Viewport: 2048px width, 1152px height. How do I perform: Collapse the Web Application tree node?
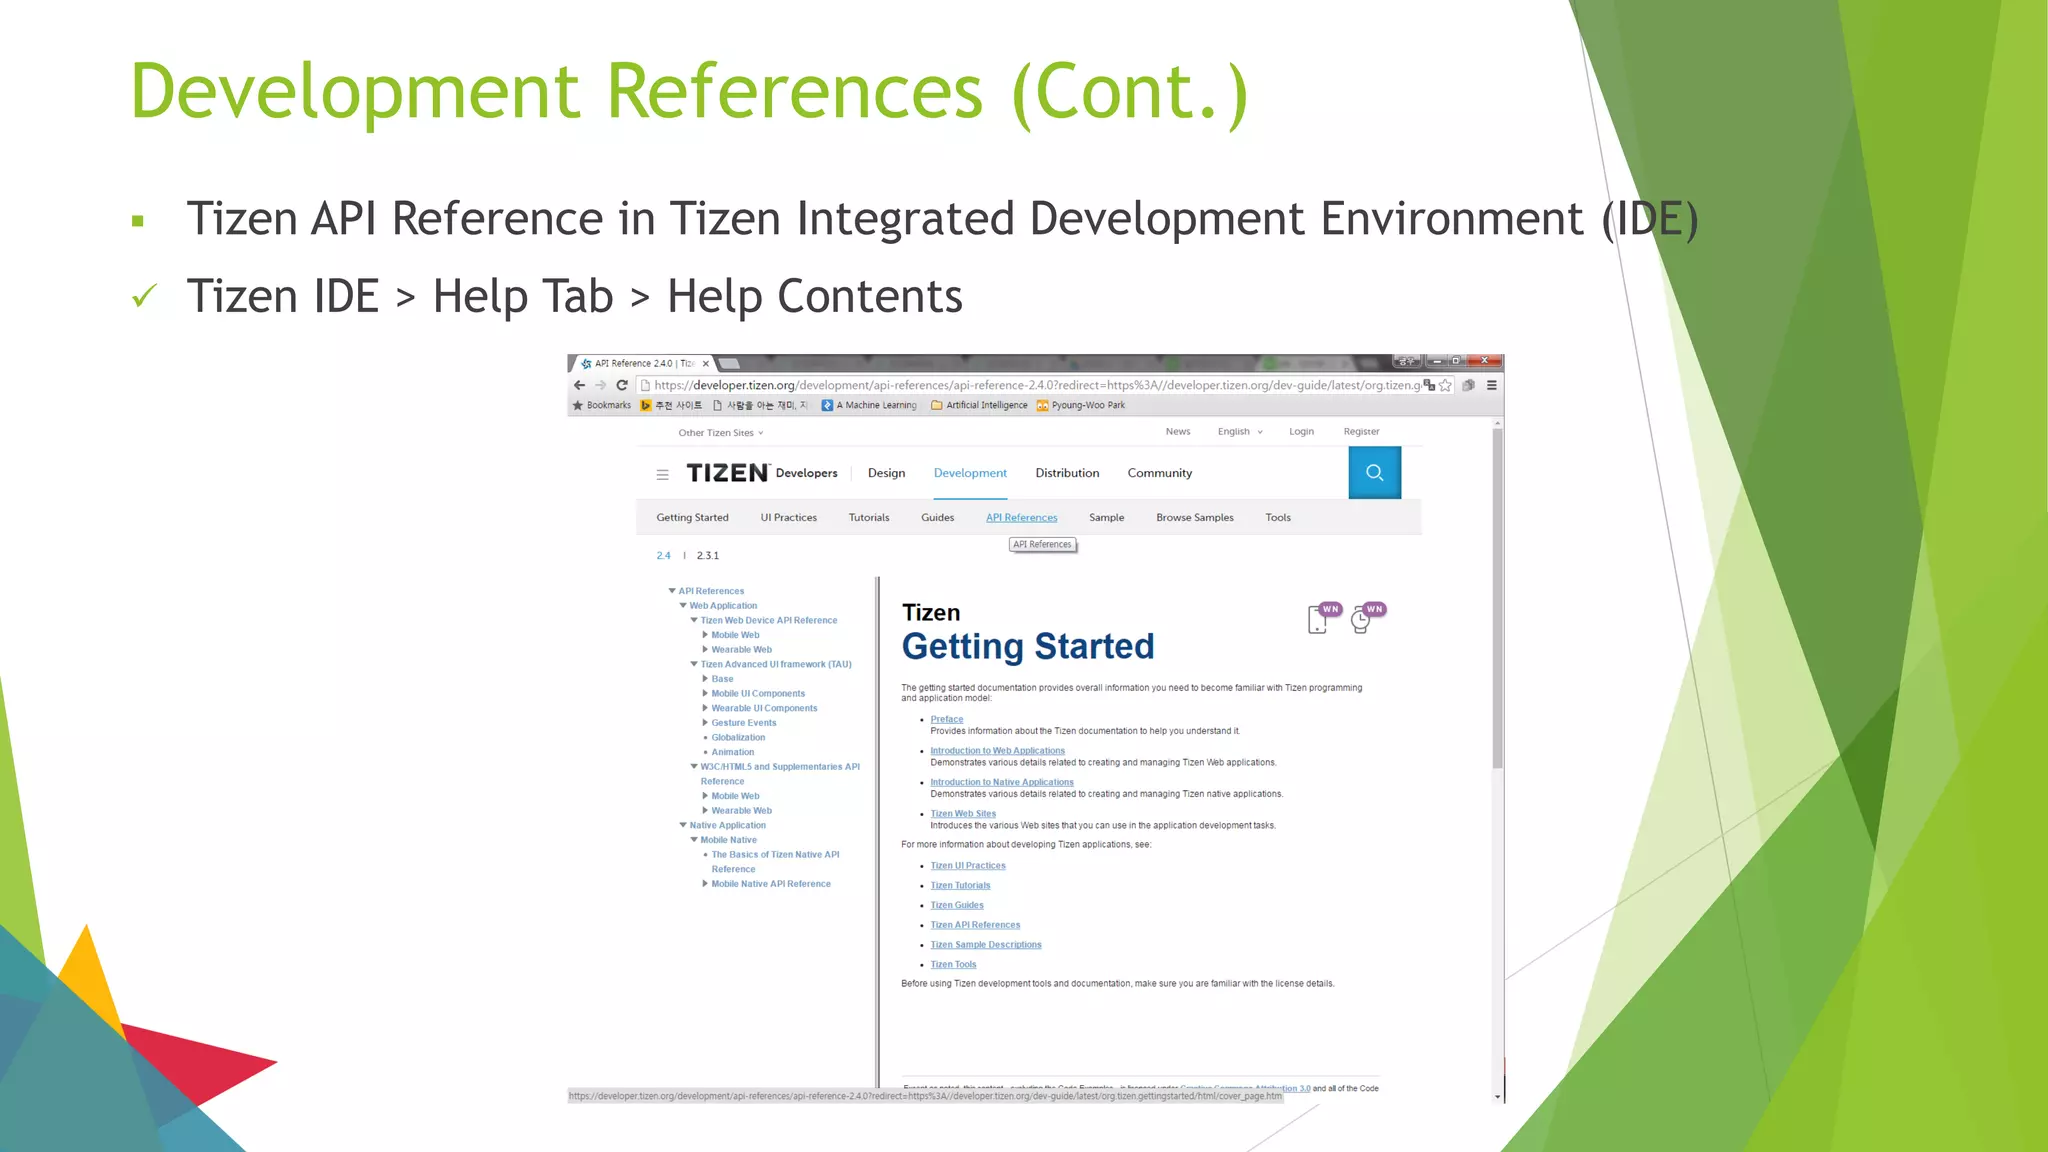pyautogui.click(x=683, y=605)
